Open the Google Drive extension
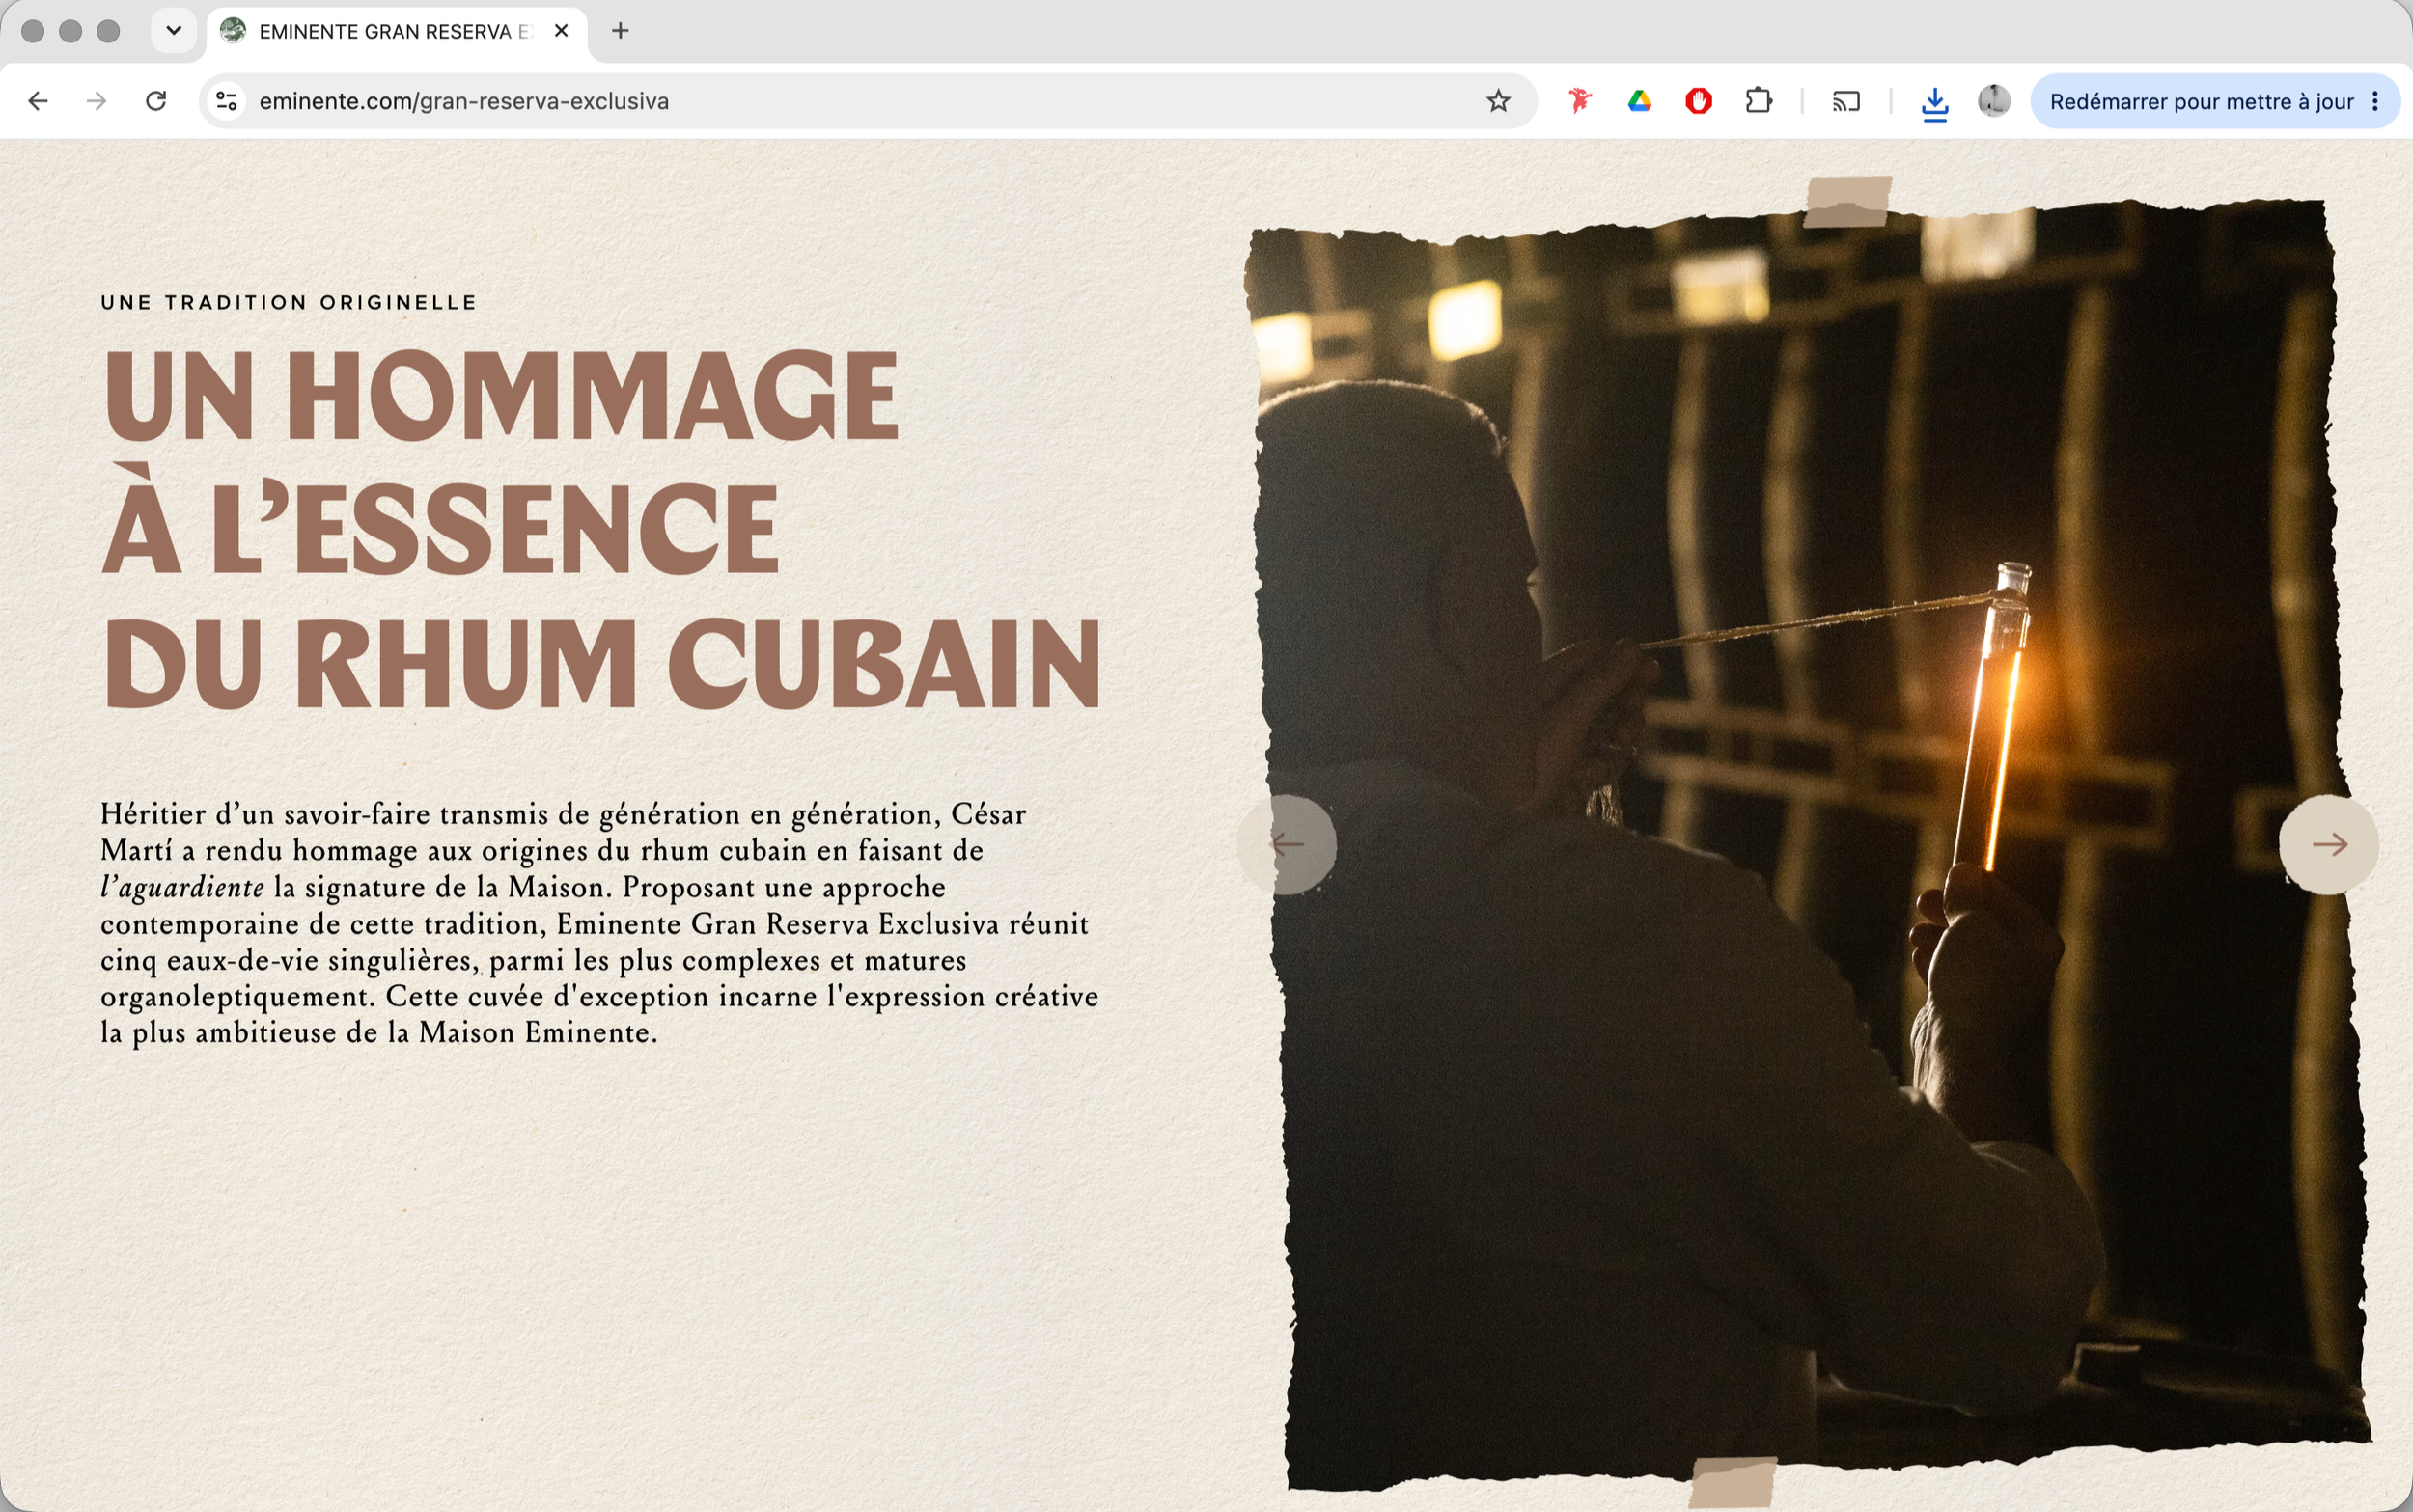The image size is (2413, 1512). point(1639,101)
